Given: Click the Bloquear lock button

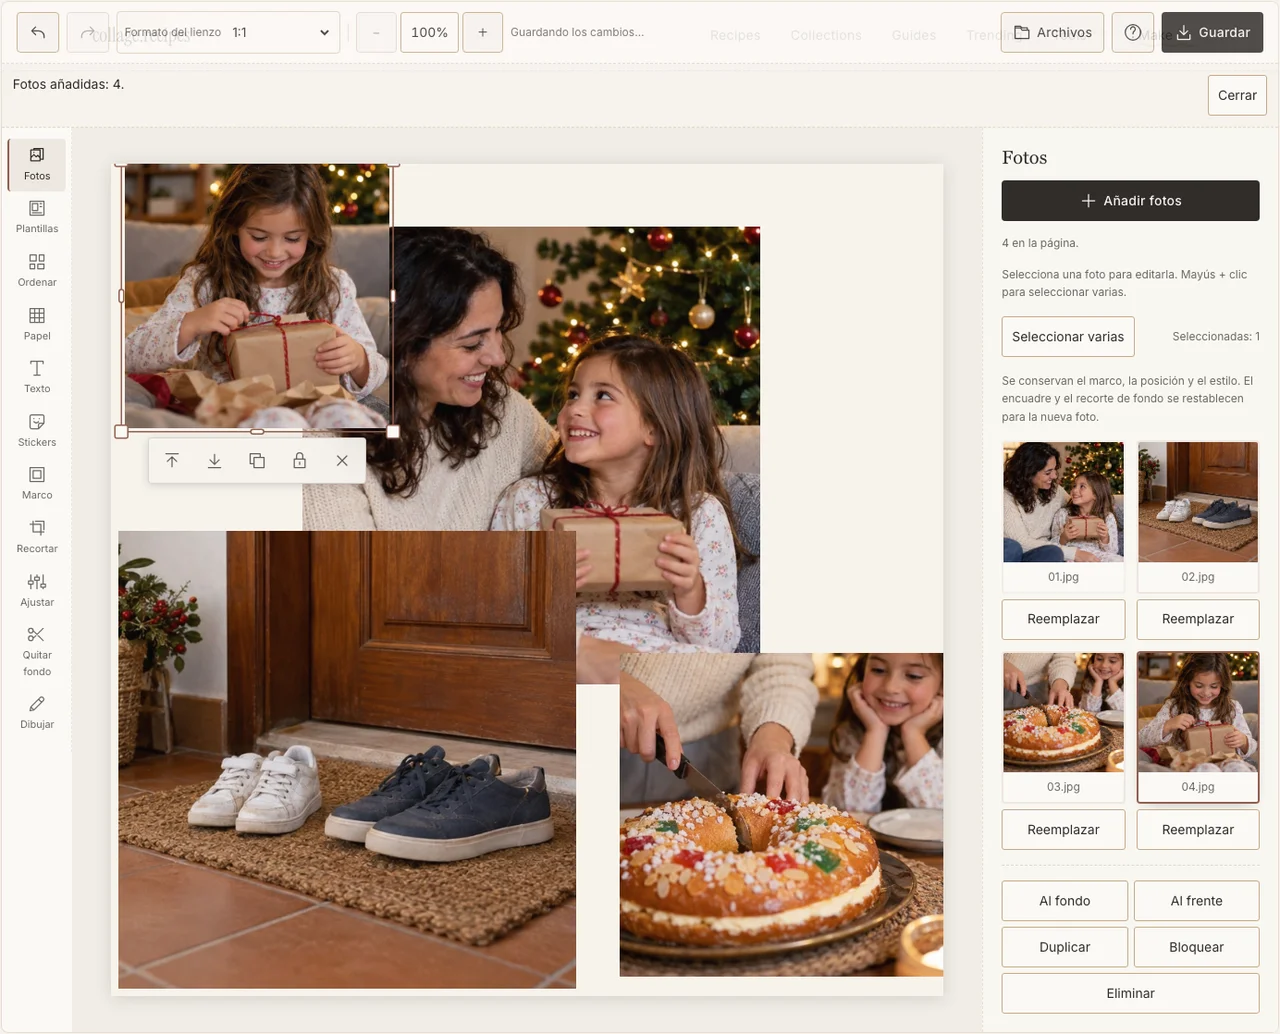Looking at the screenshot, I should (x=1197, y=947).
